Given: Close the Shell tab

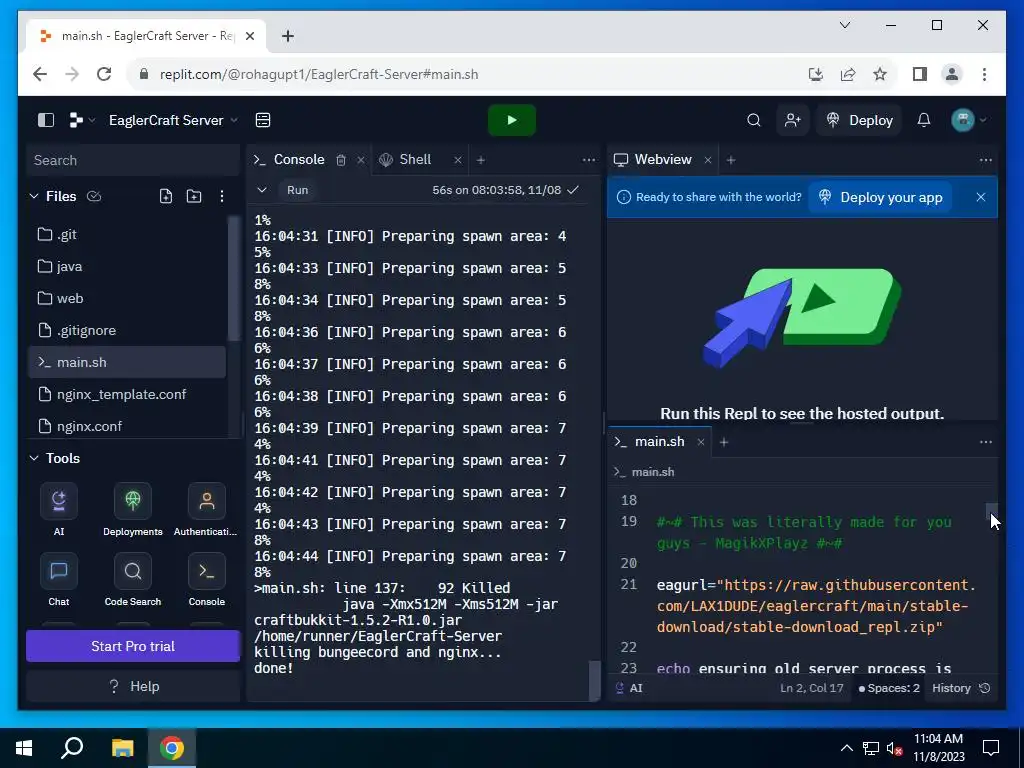Looking at the screenshot, I should (458, 160).
